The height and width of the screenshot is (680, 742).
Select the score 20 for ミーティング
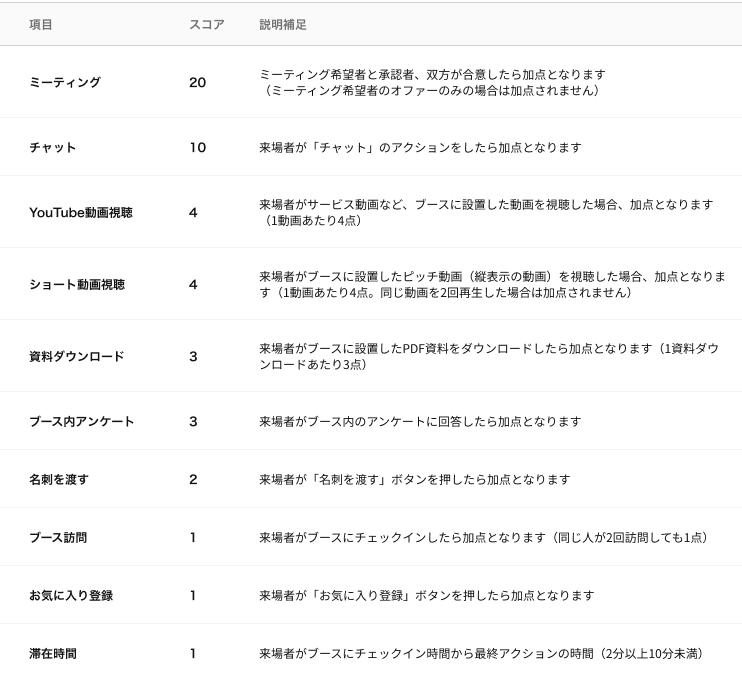198,82
